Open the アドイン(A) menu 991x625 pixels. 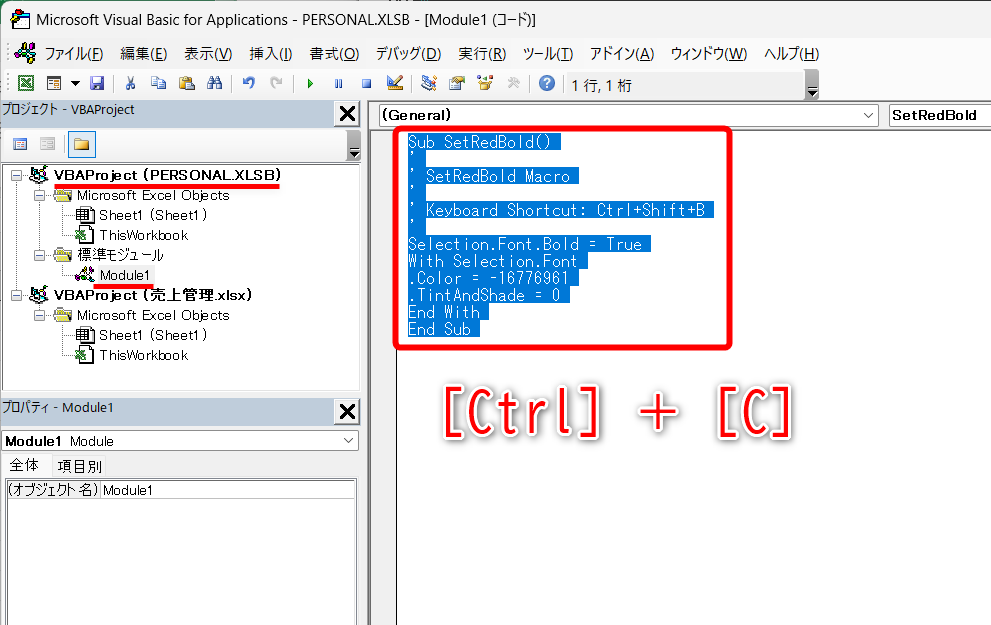point(622,54)
